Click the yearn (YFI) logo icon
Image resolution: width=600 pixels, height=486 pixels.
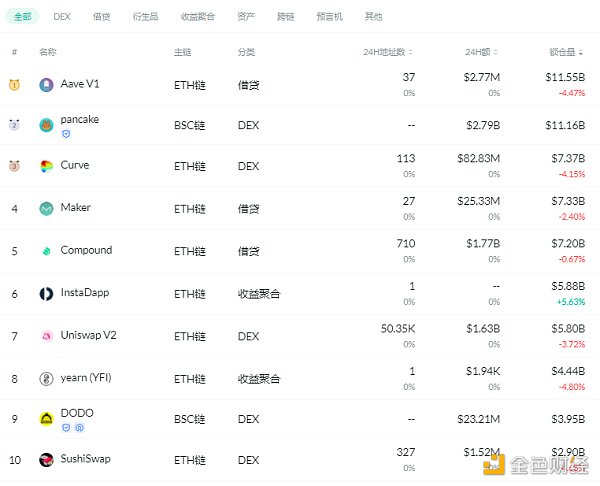pyautogui.click(x=46, y=379)
